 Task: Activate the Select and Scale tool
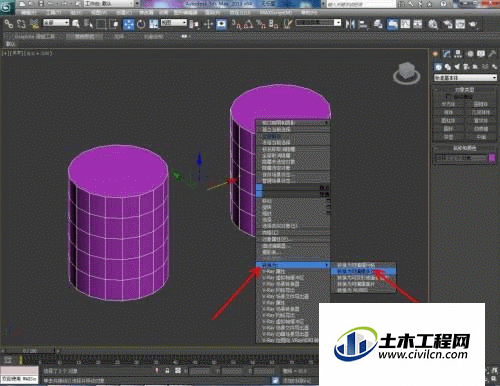pos(154,24)
